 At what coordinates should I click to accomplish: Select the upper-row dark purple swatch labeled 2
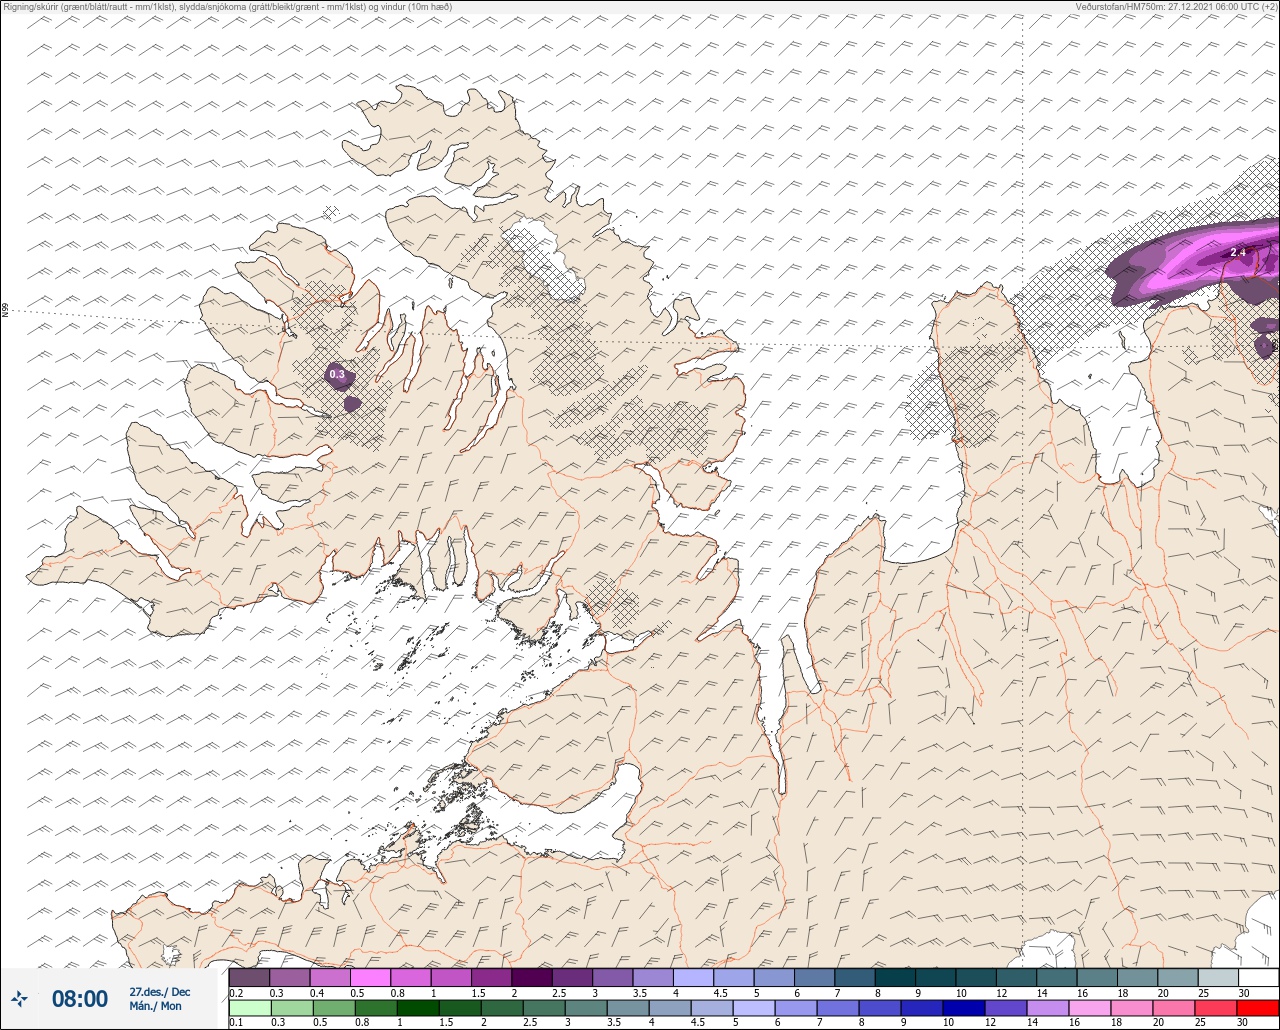pyautogui.click(x=532, y=977)
